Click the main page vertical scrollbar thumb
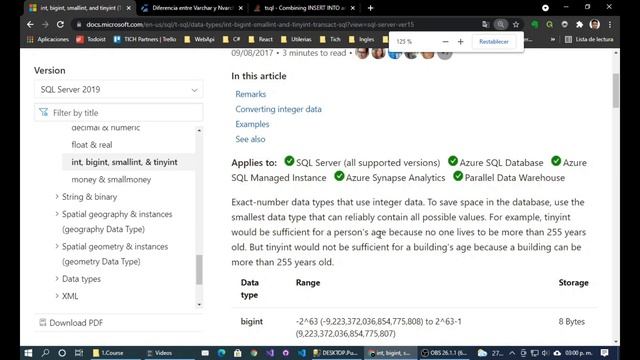This screenshot has width=640, height=360. 616,91
